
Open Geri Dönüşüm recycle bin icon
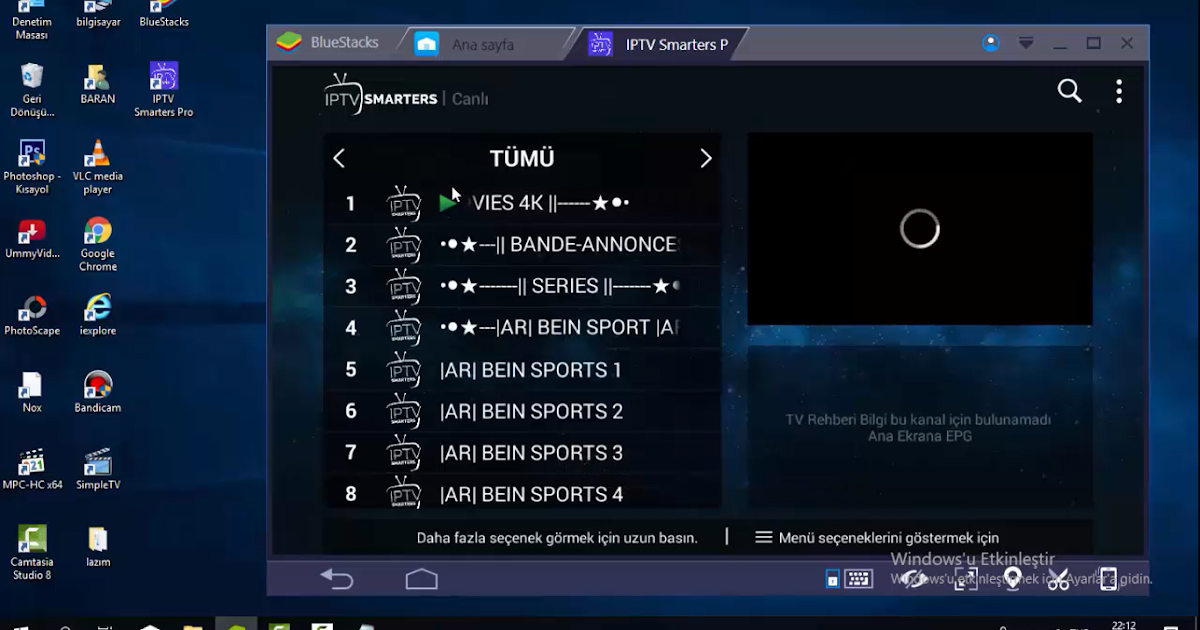(x=32, y=90)
